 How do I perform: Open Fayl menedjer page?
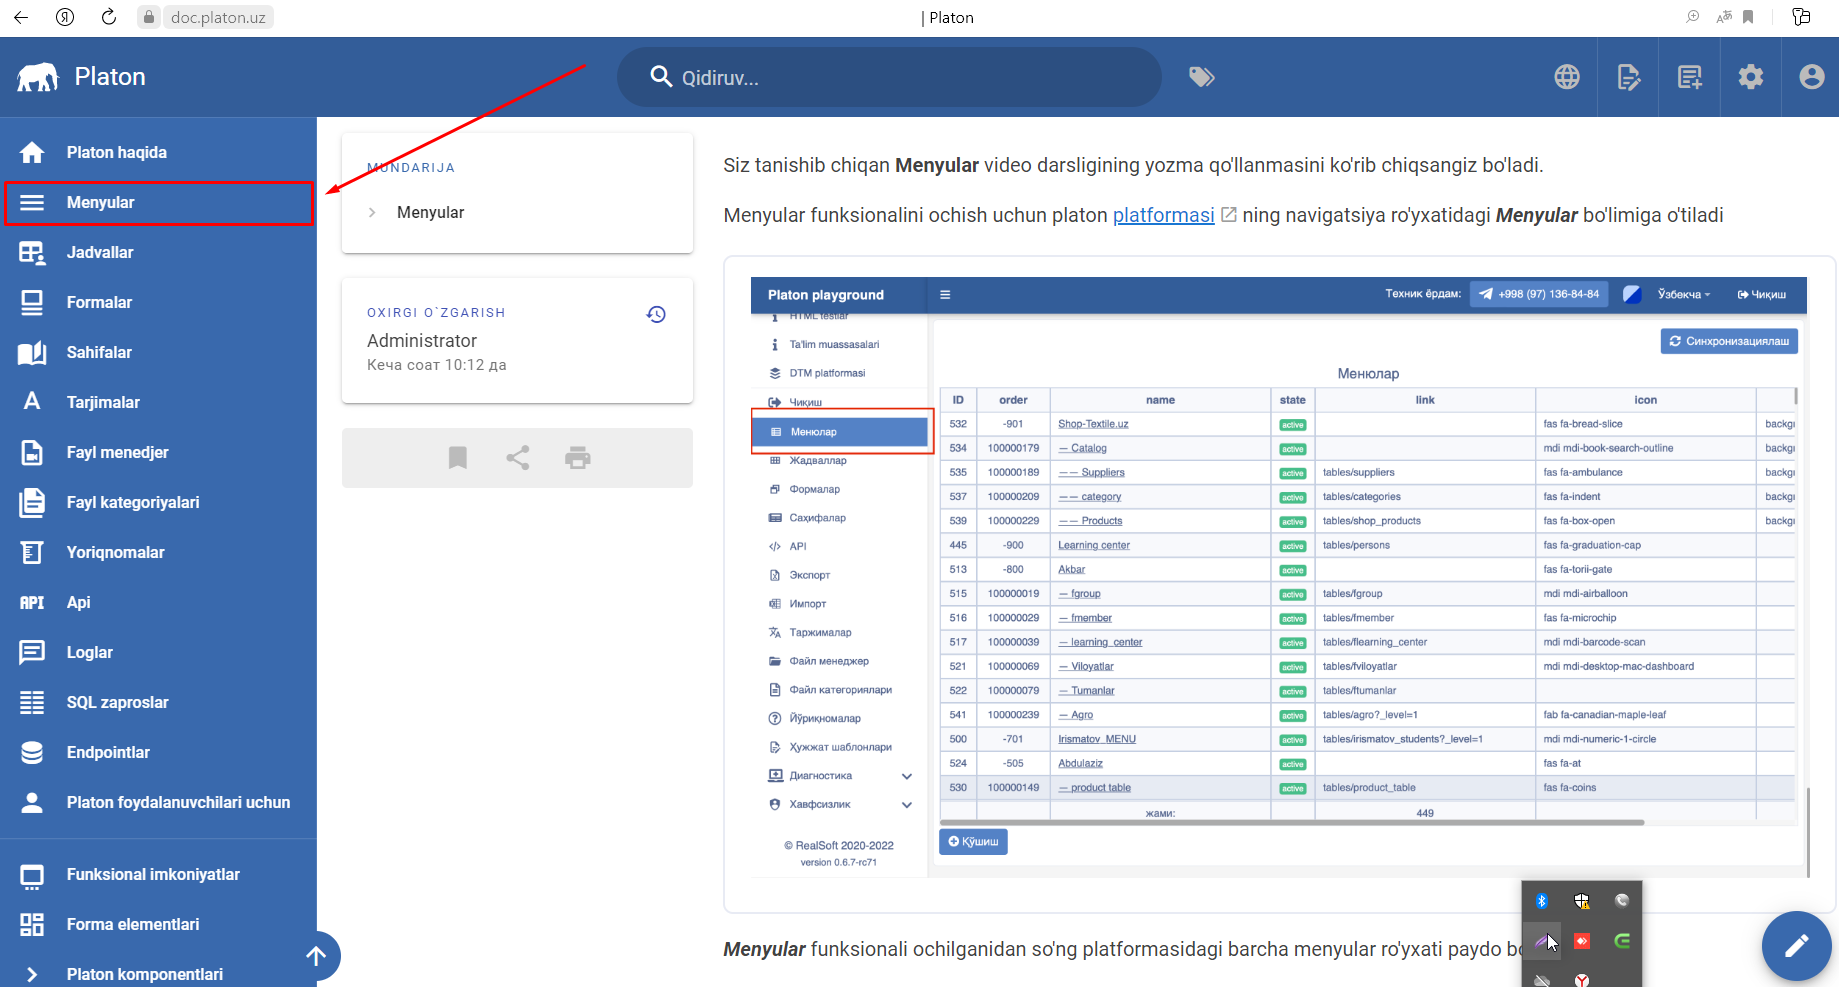(x=158, y=452)
